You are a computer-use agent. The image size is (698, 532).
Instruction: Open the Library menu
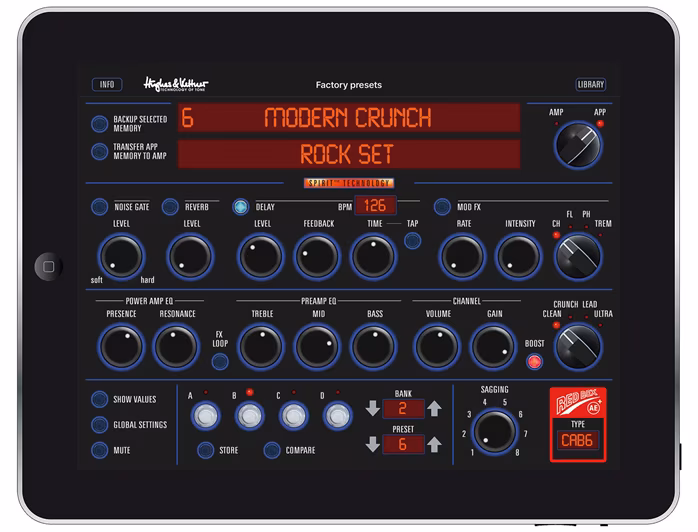[x=591, y=85]
